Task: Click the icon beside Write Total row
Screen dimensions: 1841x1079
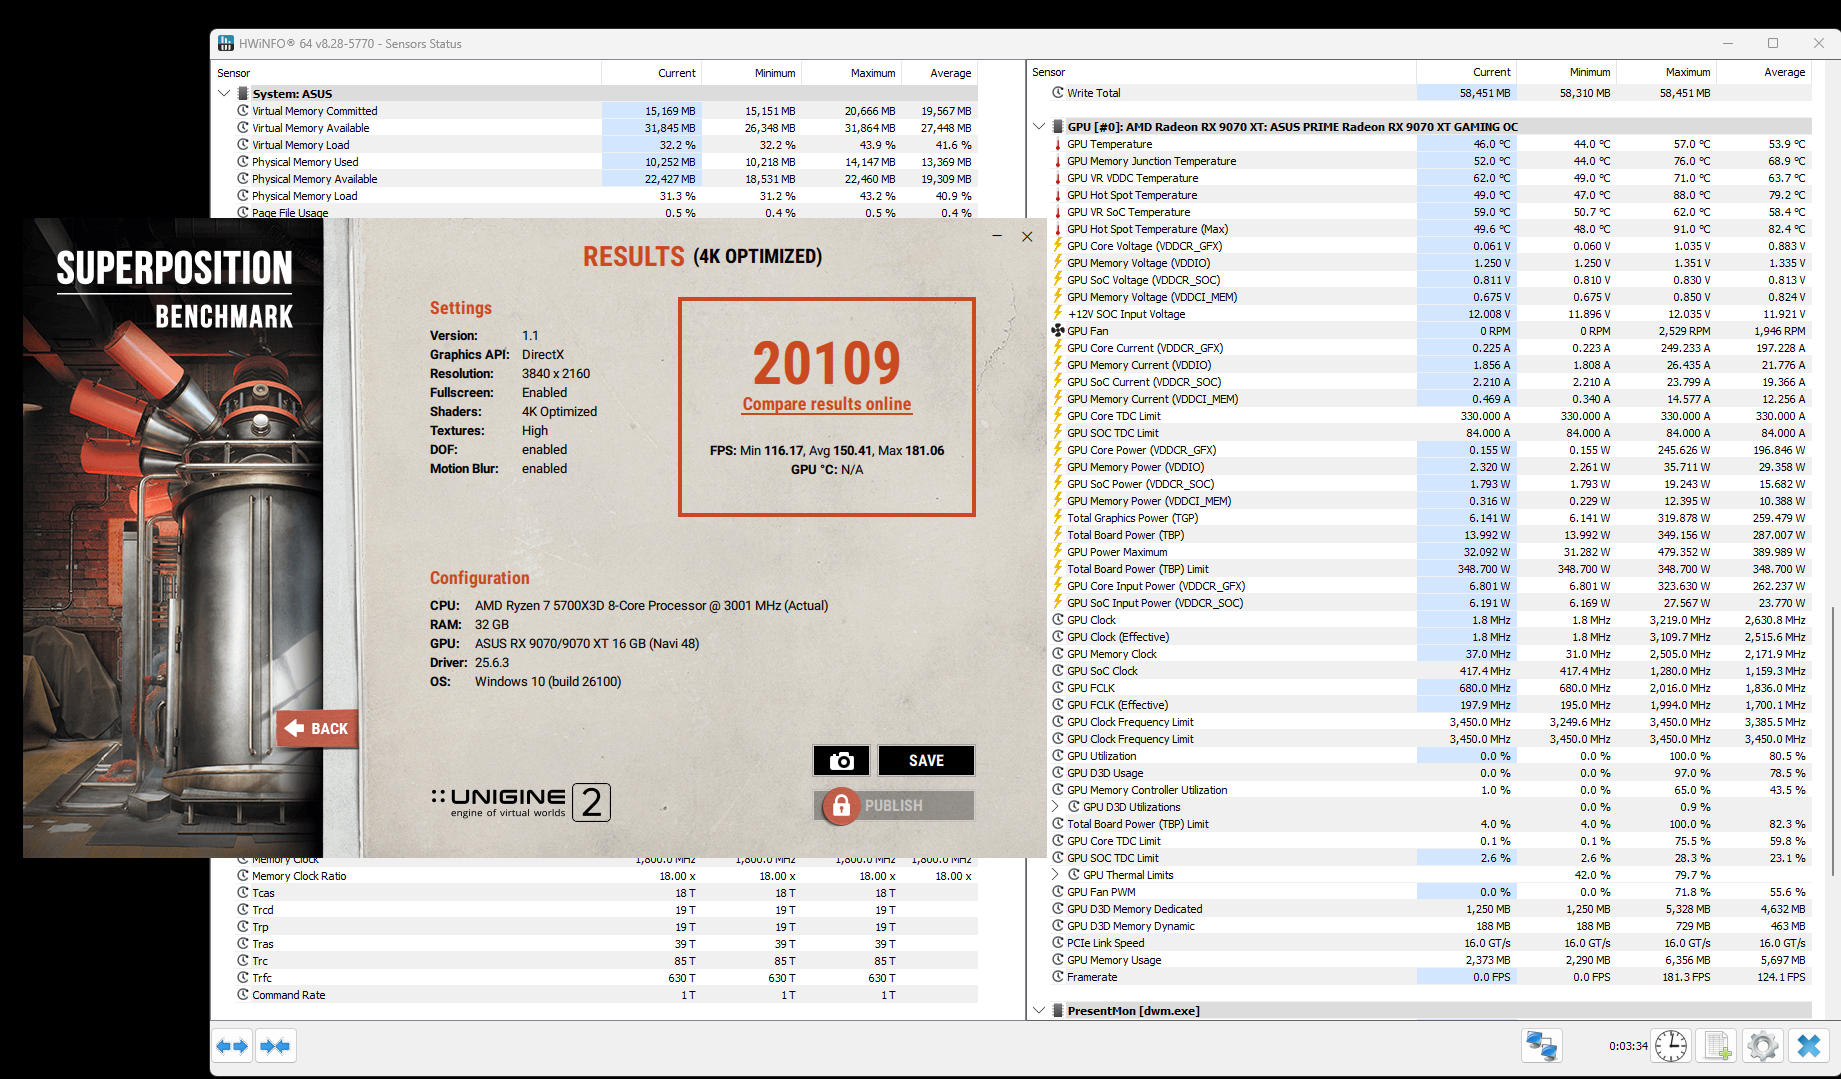Action: click(1058, 93)
